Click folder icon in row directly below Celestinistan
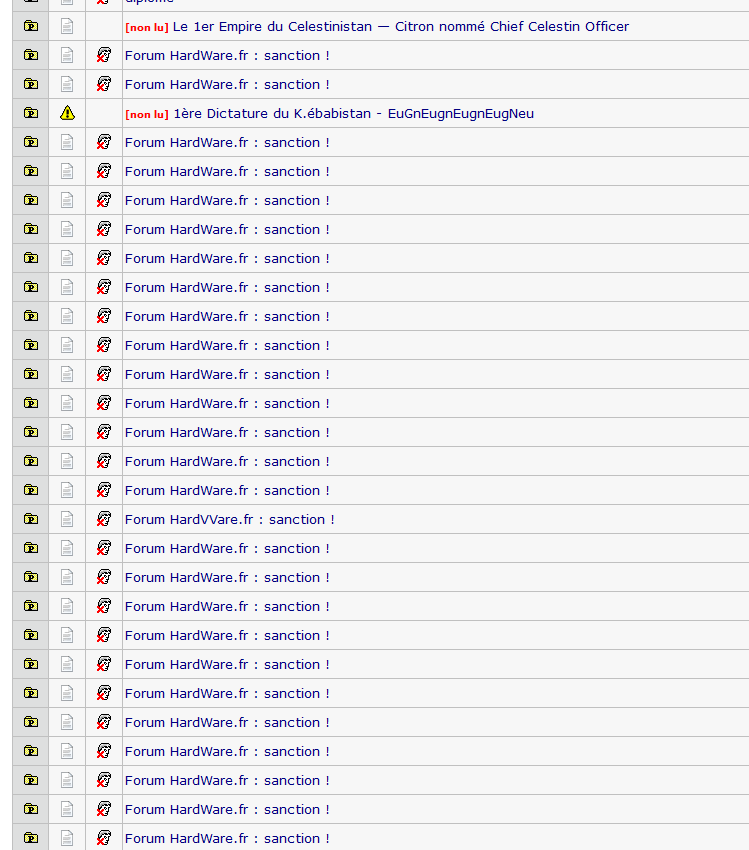 coord(31,55)
